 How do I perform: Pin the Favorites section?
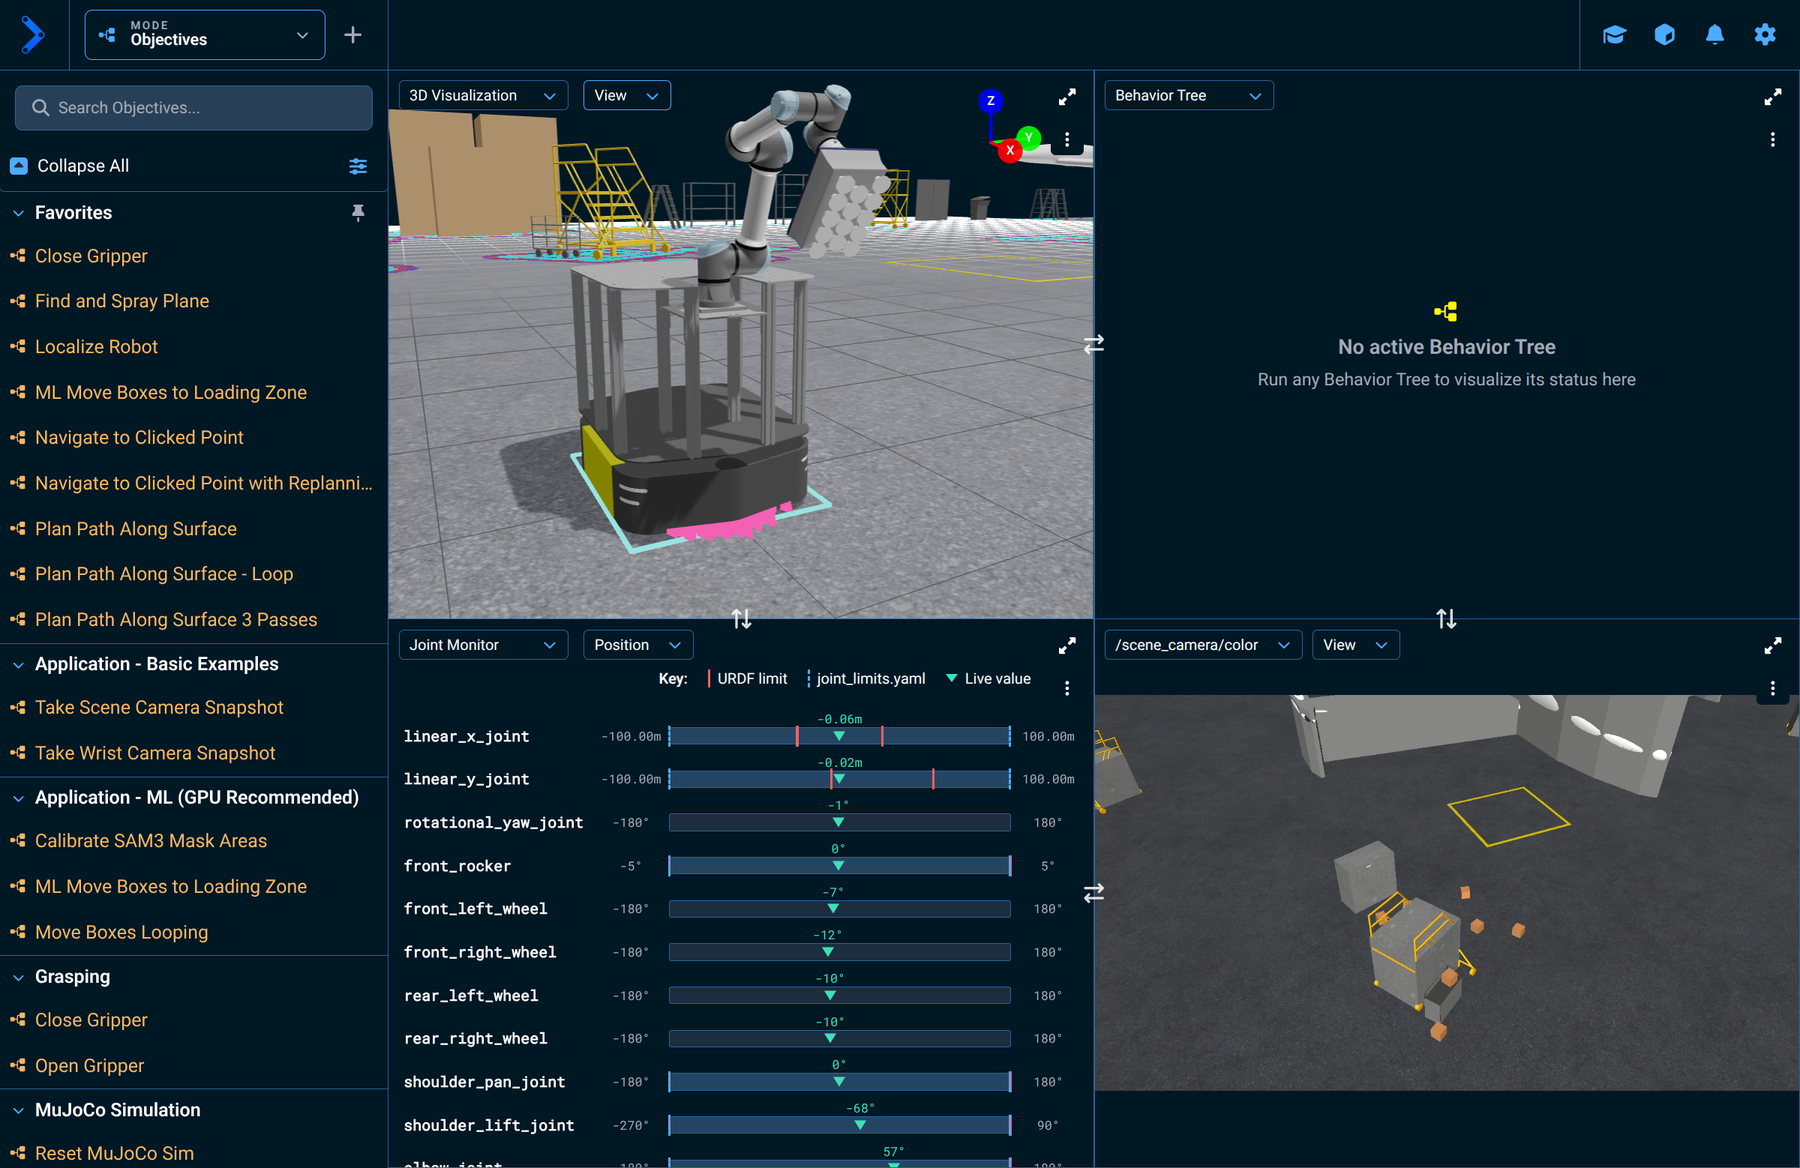(358, 213)
